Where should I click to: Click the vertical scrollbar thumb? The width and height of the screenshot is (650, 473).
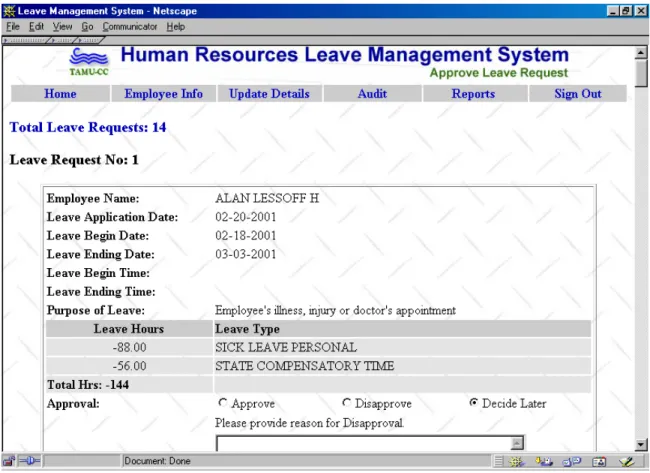pyautogui.click(x=641, y=73)
